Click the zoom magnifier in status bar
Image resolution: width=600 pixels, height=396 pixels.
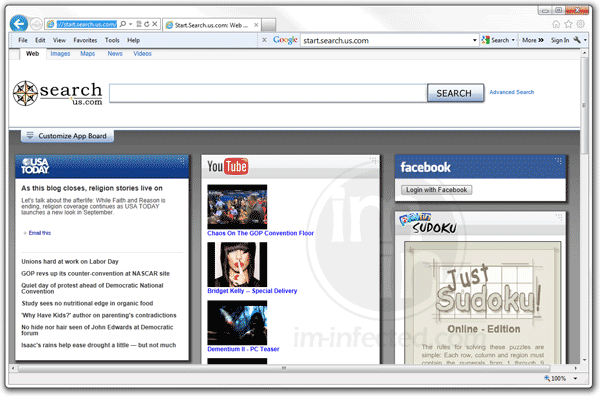point(547,378)
